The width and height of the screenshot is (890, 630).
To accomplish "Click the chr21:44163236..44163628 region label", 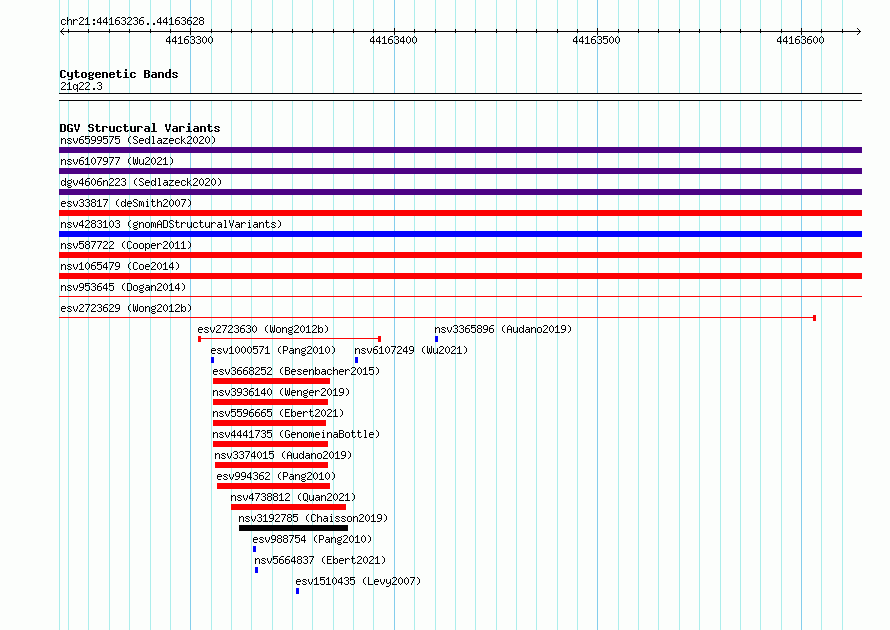I will (132, 21).
